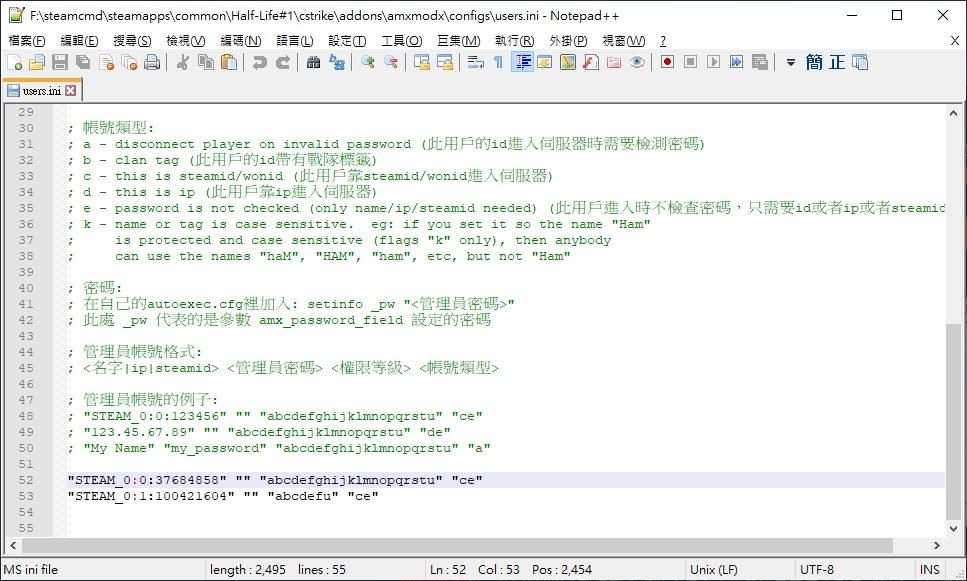Save all open files
Image resolution: width=967 pixels, height=581 pixels.
(82, 61)
